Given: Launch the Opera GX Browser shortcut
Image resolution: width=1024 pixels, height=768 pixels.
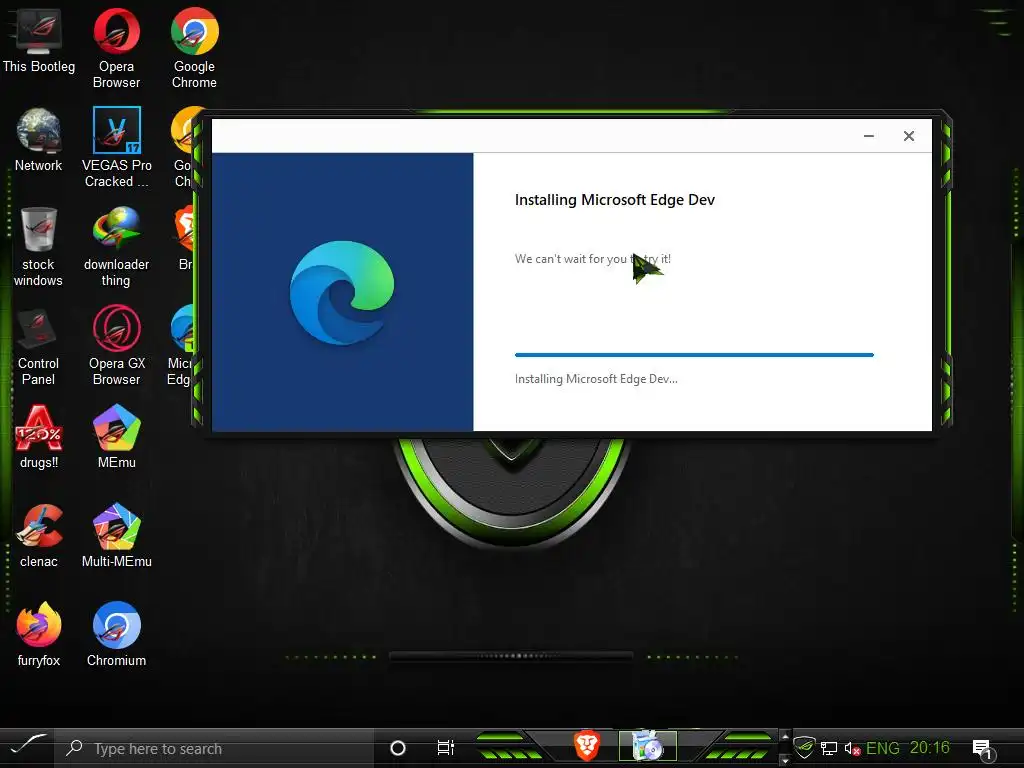Looking at the screenshot, I should 116,345.
